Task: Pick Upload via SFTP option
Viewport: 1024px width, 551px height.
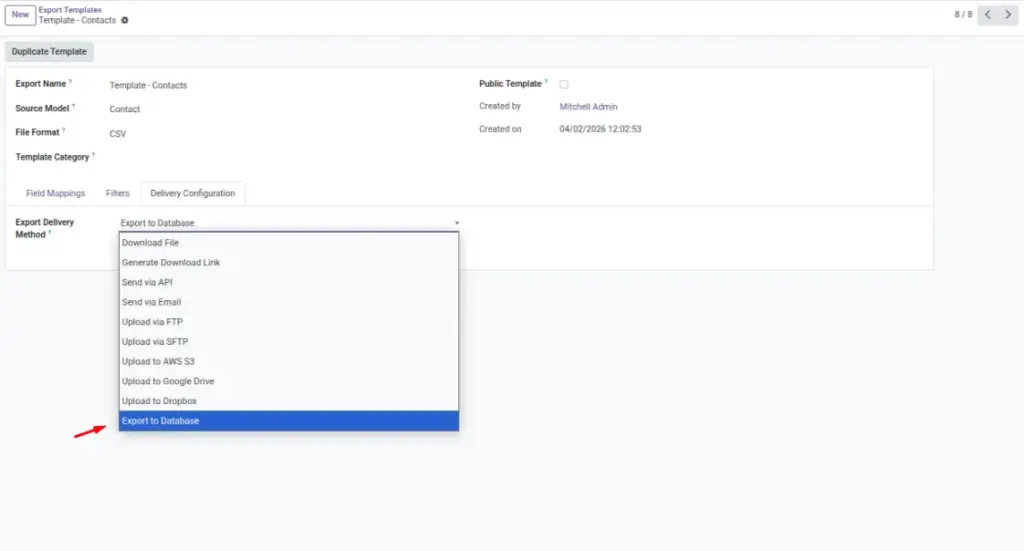Action: 289,341
